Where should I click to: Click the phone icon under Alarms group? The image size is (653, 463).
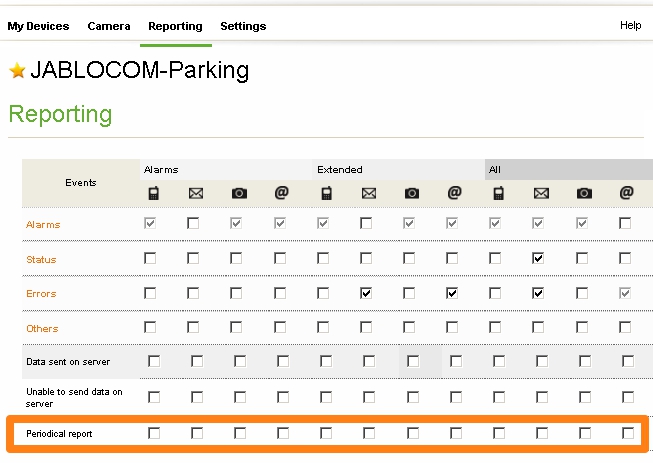(x=153, y=193)
